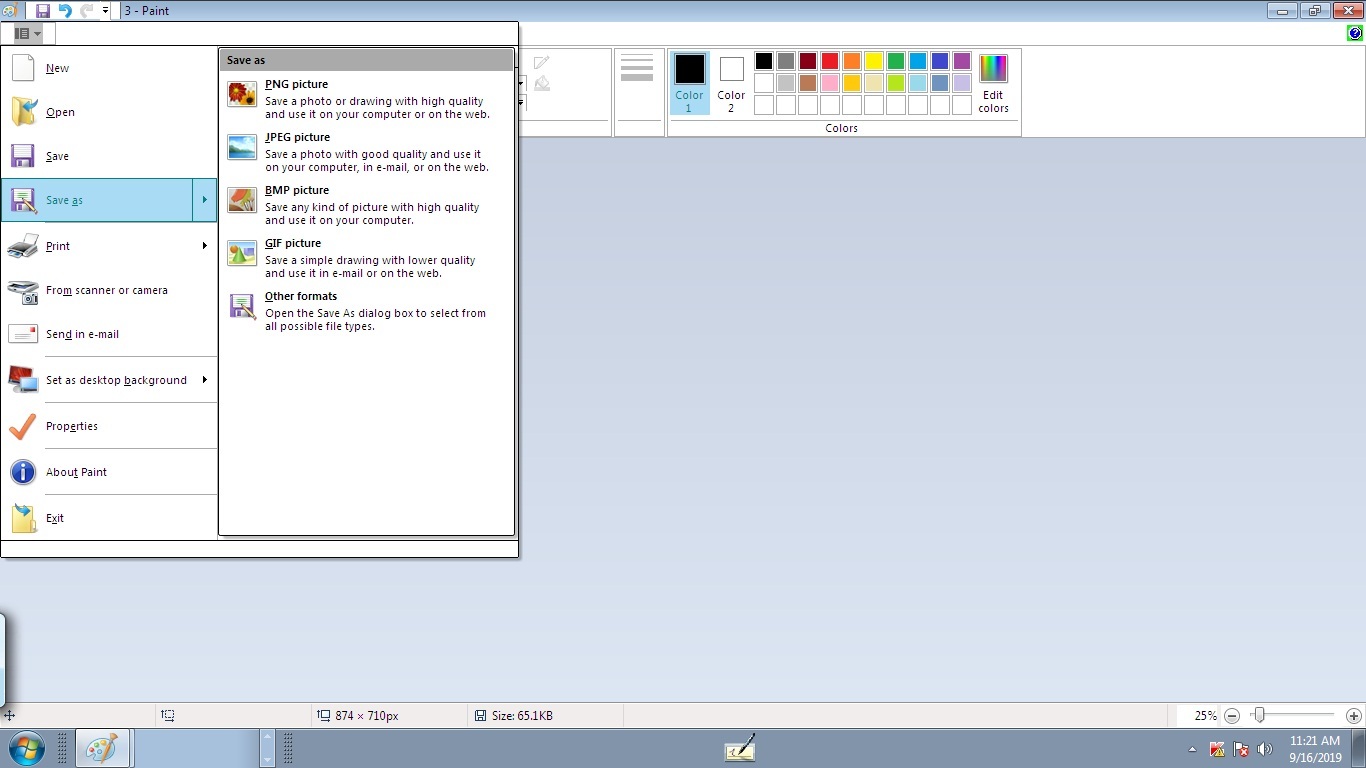Select Color 1 foreground button
Image resolution: width=1366 pixels, height=768 pixels.
[689, 83]
